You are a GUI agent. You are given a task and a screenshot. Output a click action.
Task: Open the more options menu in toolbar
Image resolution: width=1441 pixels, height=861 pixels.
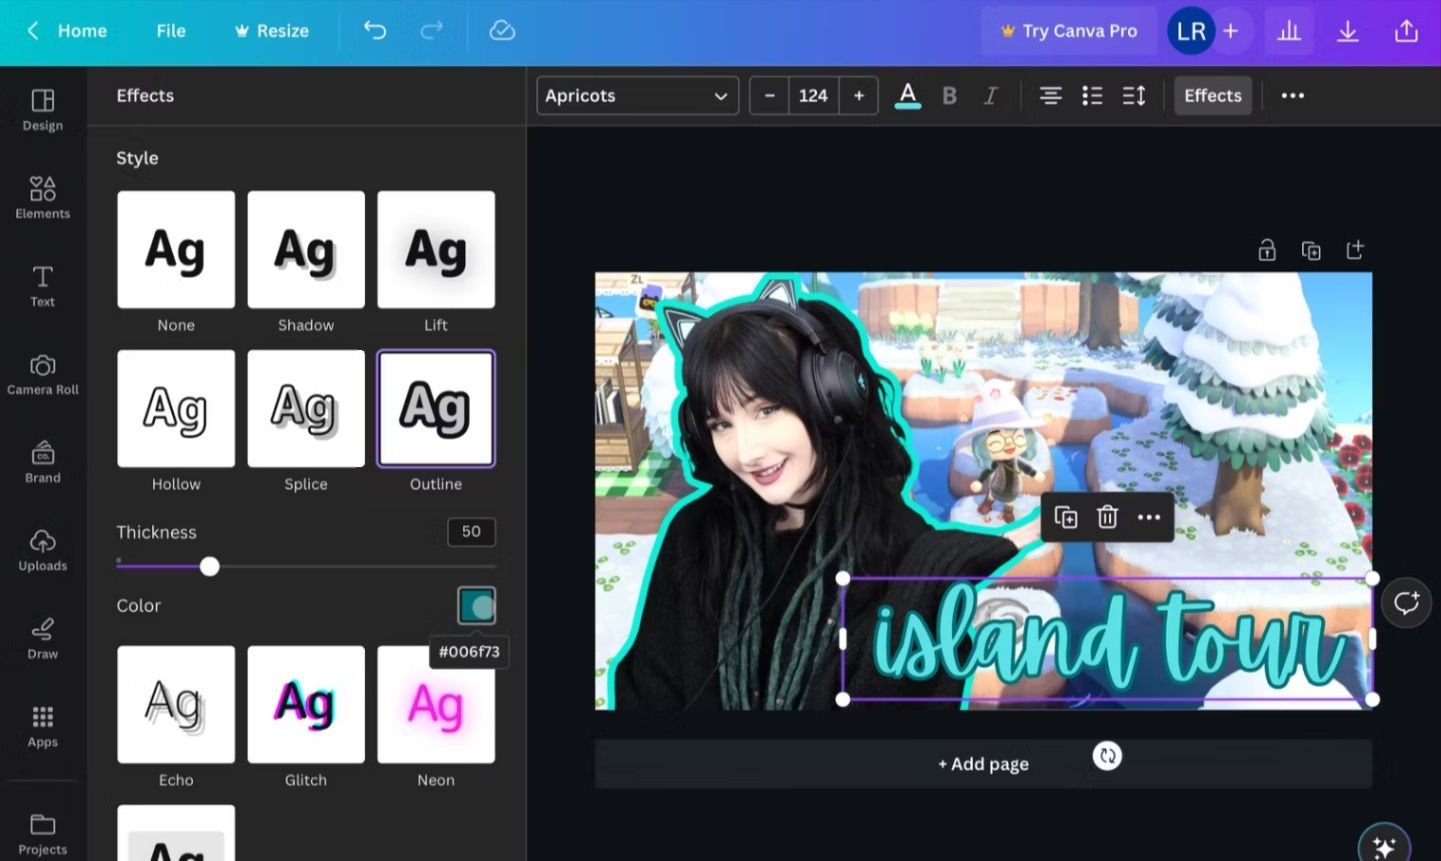(1292, 95)
